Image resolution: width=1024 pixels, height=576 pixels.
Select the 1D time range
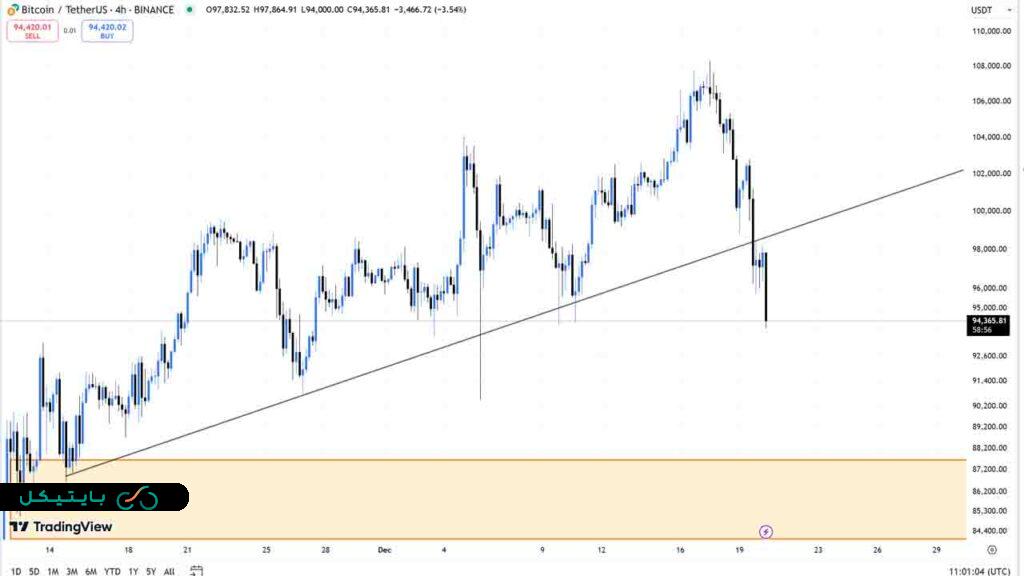[16, 571]
